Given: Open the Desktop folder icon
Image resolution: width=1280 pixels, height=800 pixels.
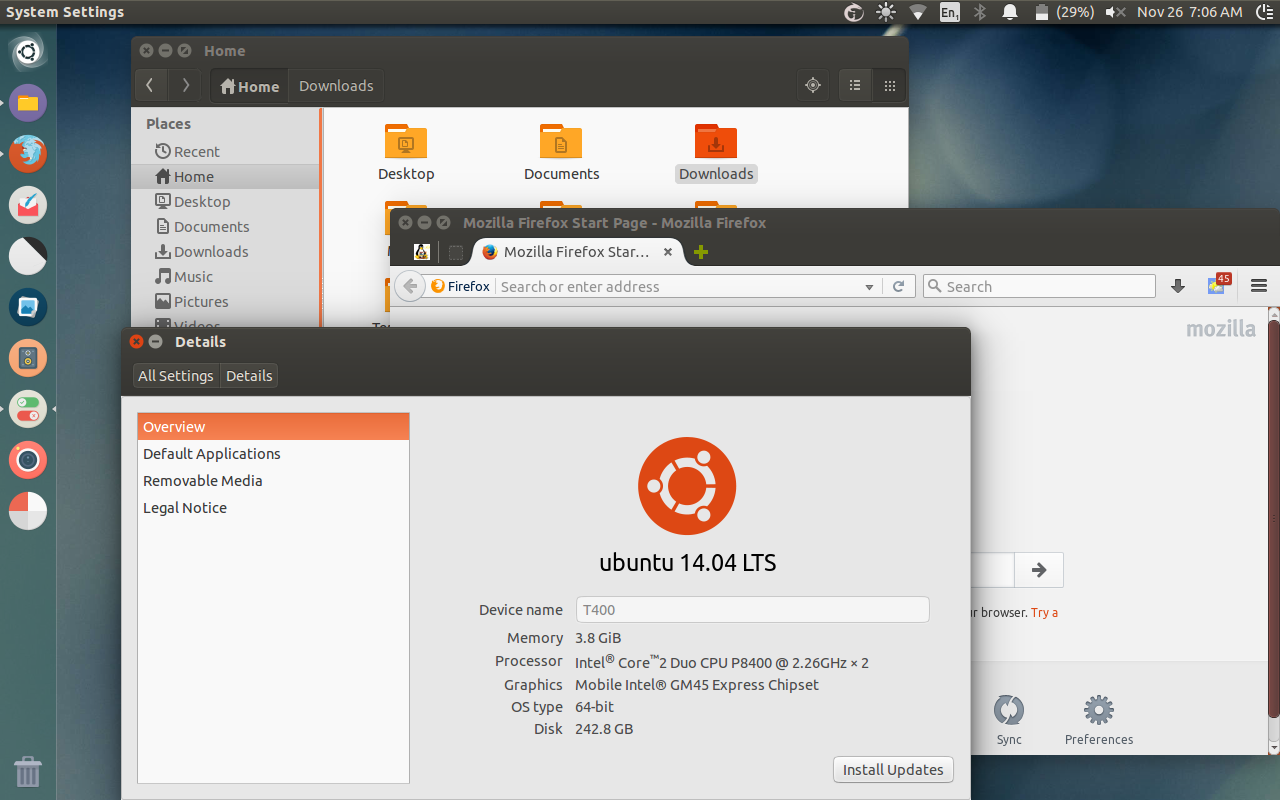Looking at the screenshot, I should pos(406,141).
